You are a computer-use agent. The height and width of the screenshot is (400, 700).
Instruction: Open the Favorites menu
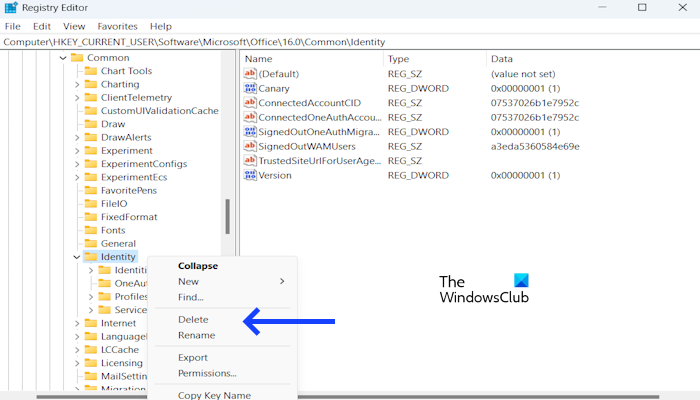point(117,26)
